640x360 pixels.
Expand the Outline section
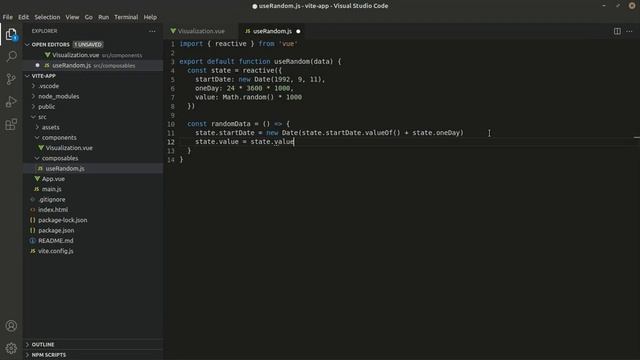click(x=42, y=344)
